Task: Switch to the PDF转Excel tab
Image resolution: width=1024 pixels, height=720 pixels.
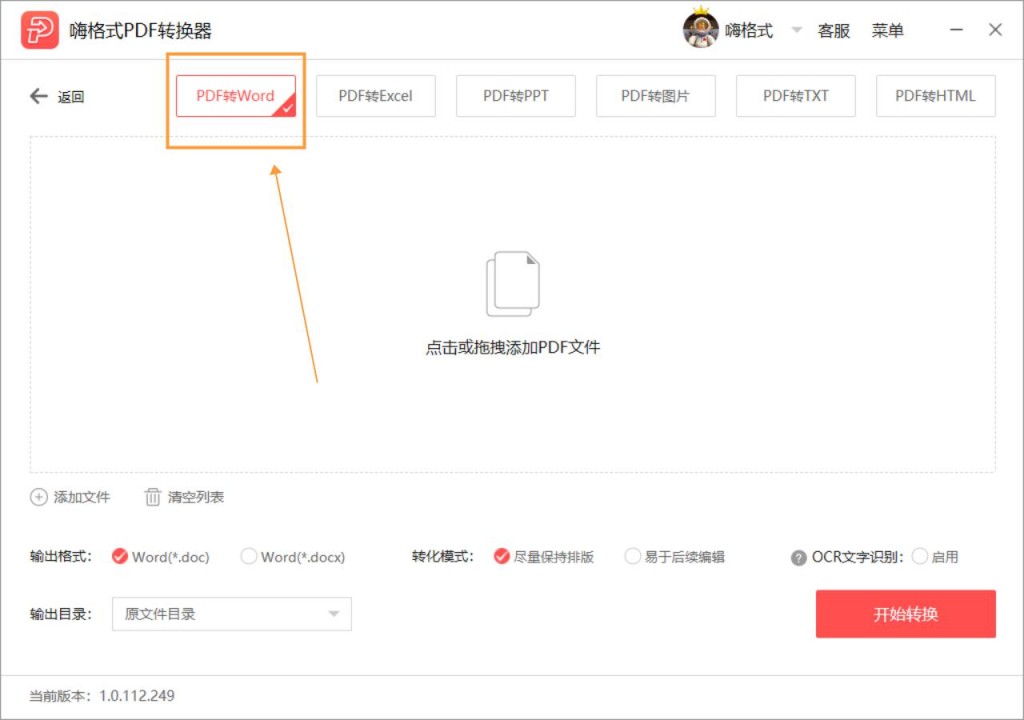Action: (376, 96)
